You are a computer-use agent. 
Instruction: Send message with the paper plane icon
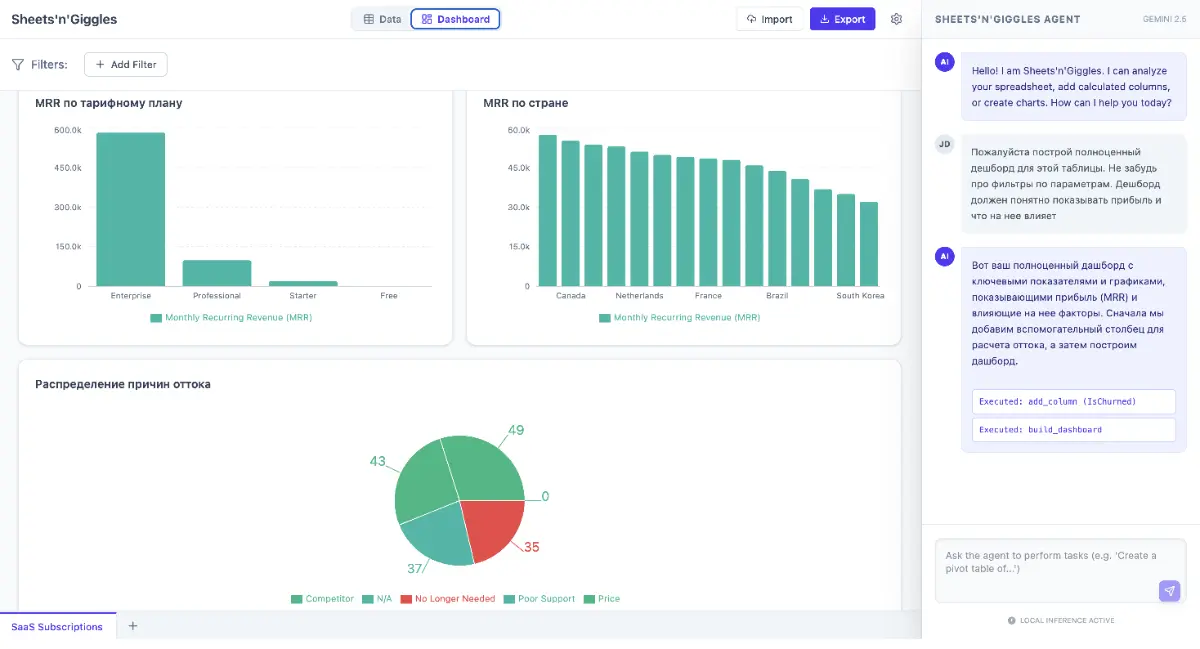coord(1169,590)
